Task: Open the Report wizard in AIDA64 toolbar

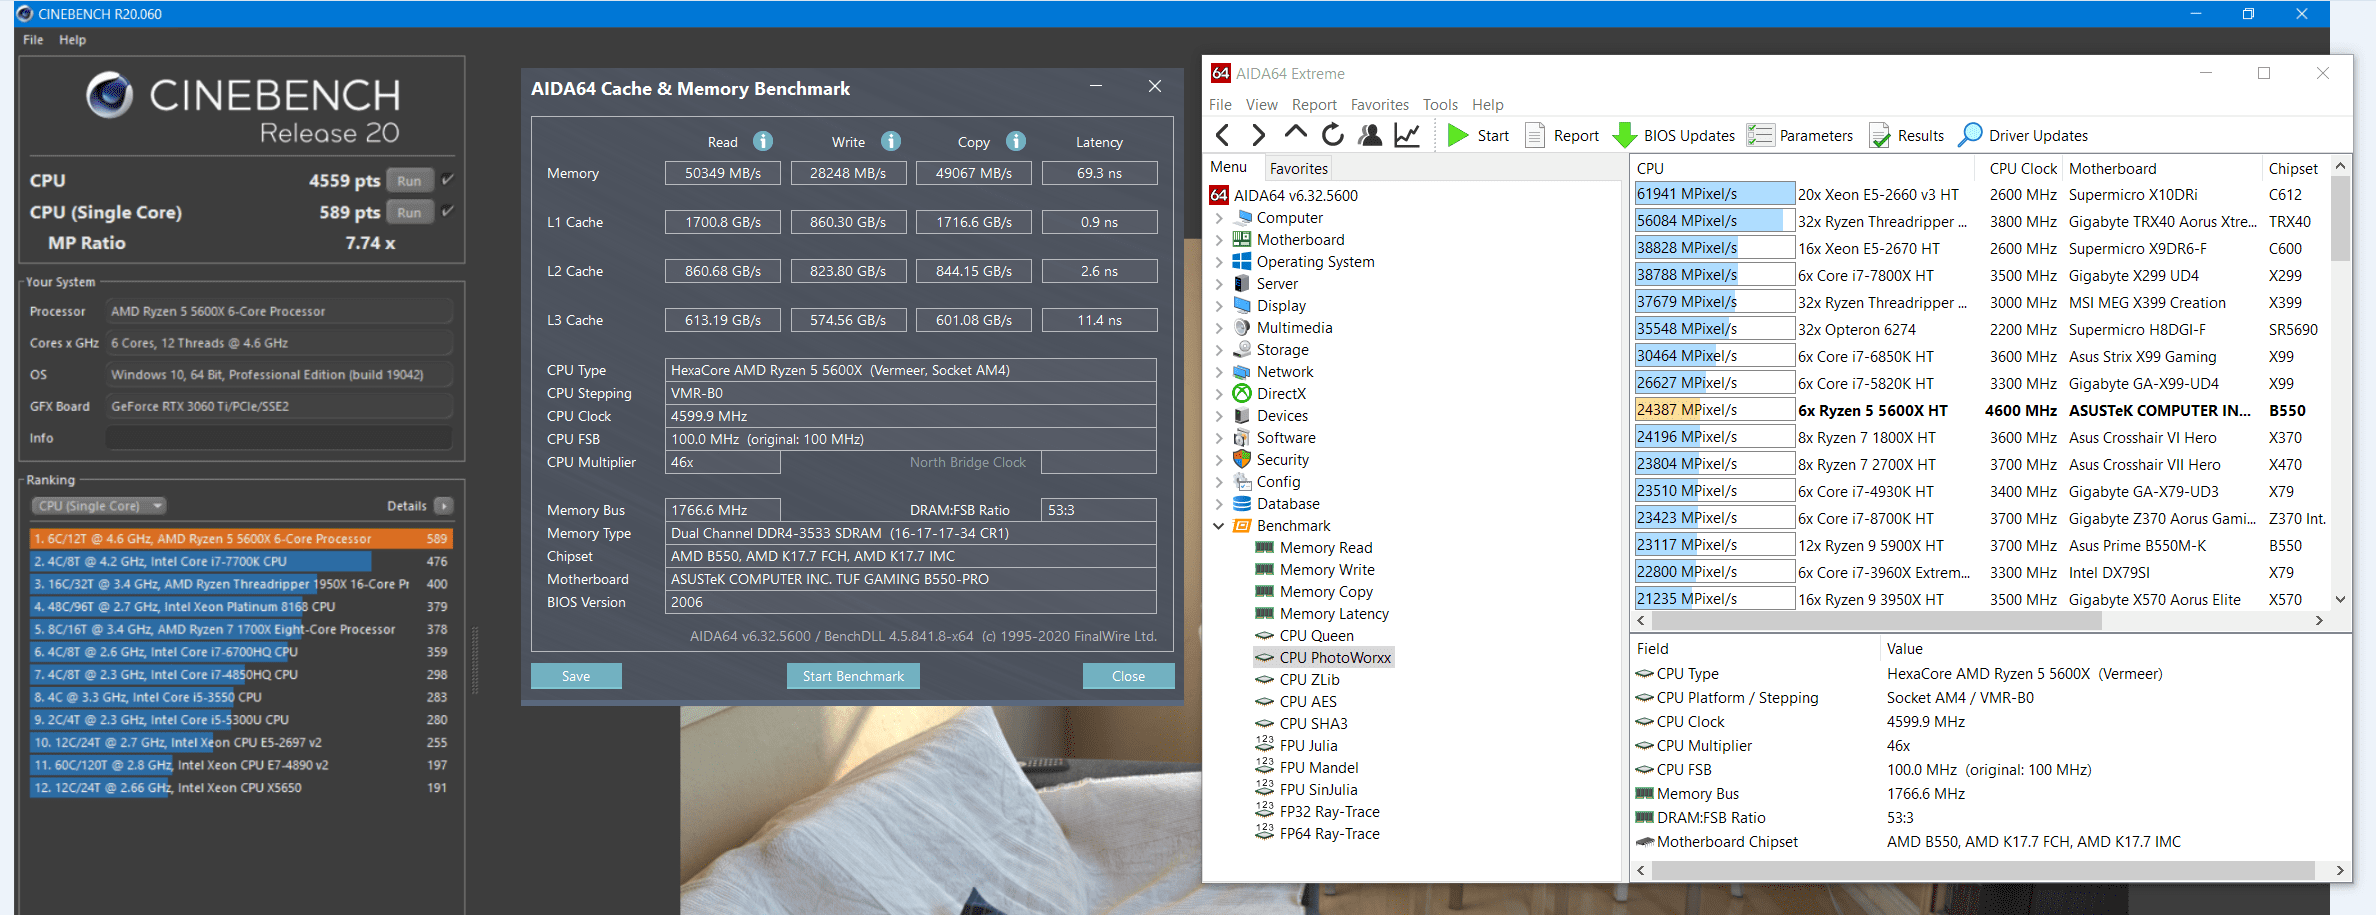Action: 1562,135
